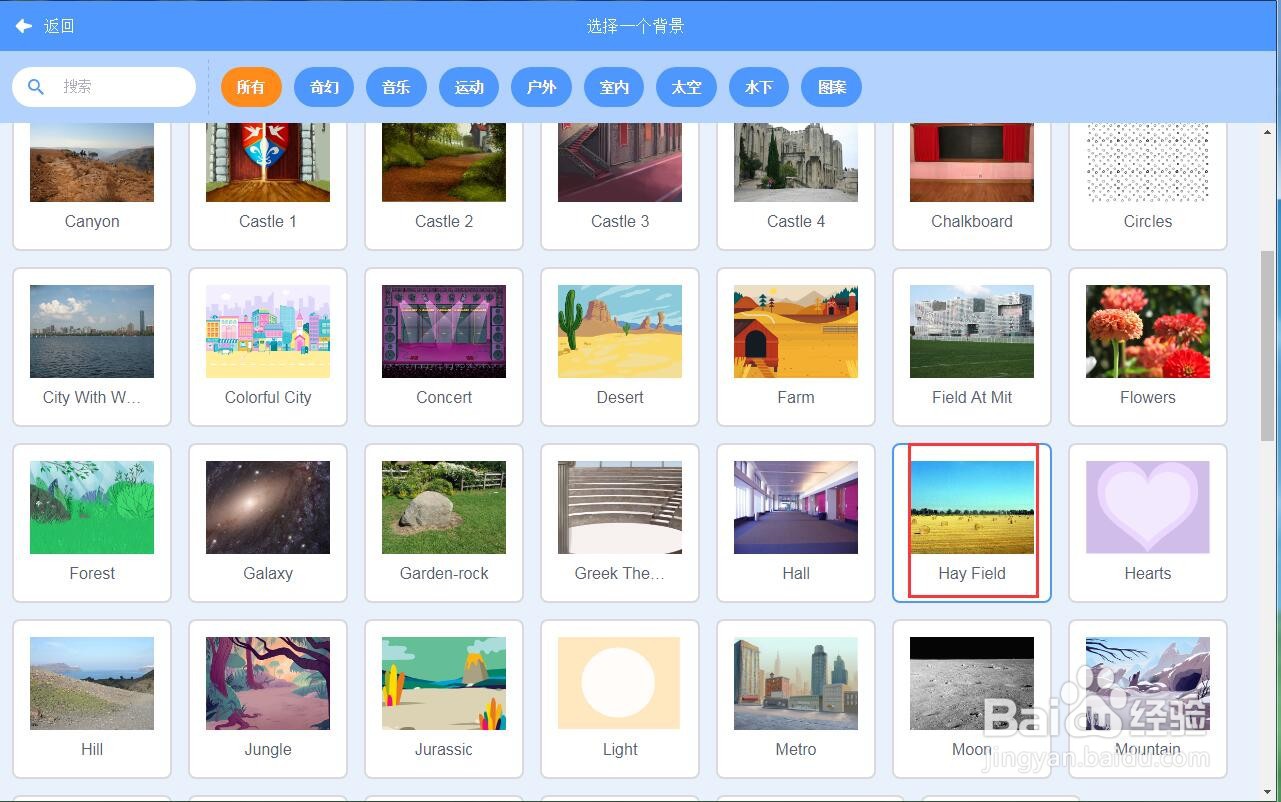Select the Hall backdrop

796,523
